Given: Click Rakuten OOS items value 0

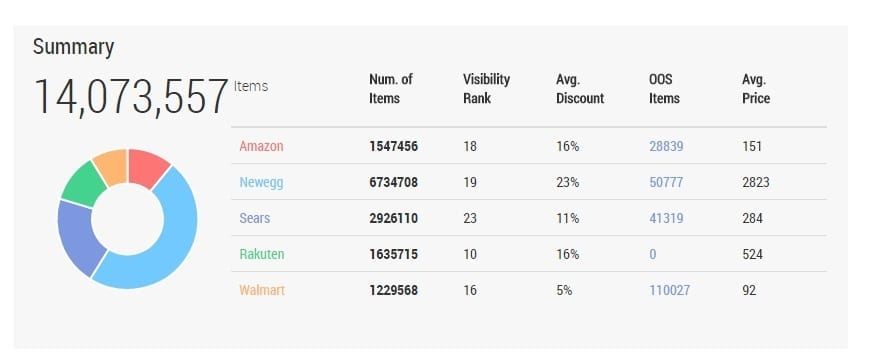Looking at the screenshot, I should 652,254.
